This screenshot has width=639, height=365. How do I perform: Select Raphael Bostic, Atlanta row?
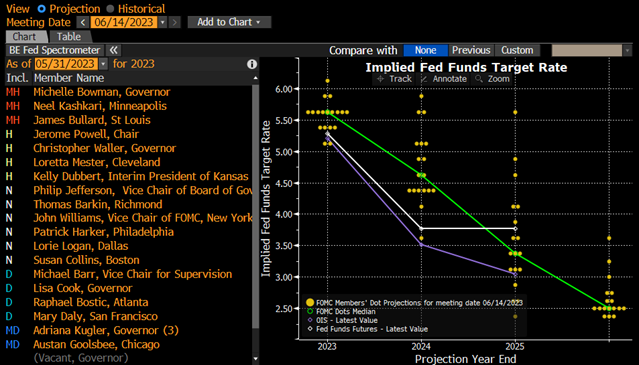129,302
